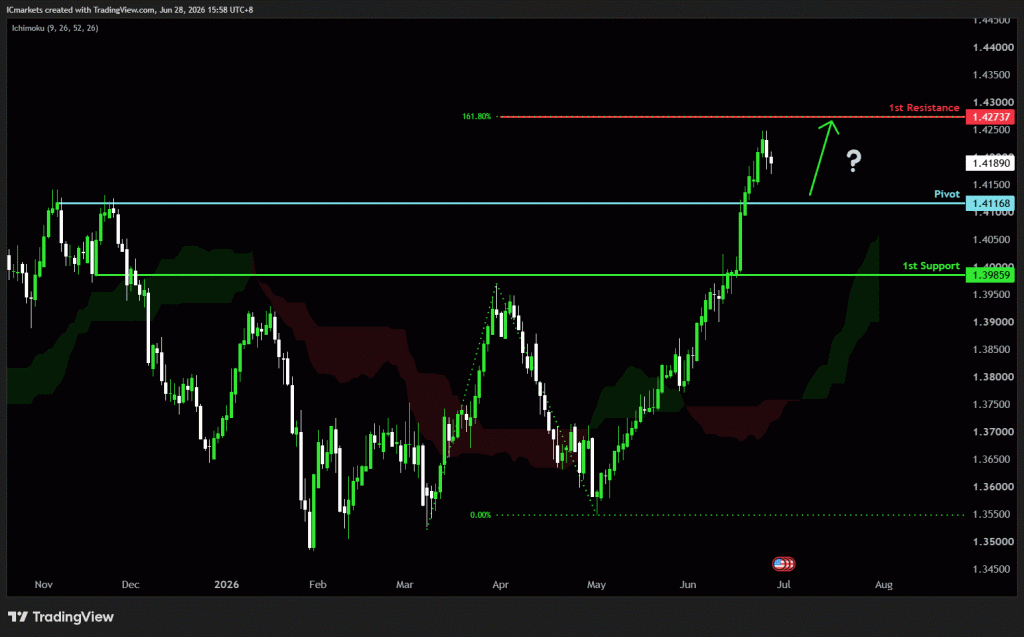Viewport: 1024px width, 637px height.
Task: Click the Jul label on the time axis
Action: click(784, 584)
